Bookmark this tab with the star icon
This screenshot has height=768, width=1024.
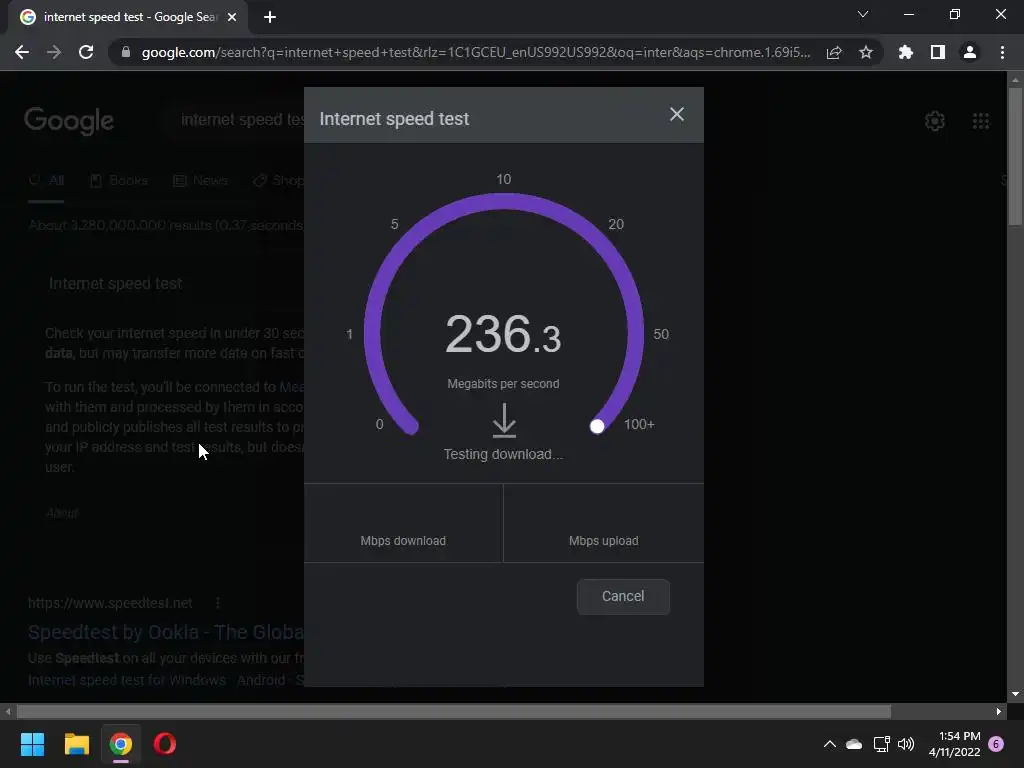[866, 52]
